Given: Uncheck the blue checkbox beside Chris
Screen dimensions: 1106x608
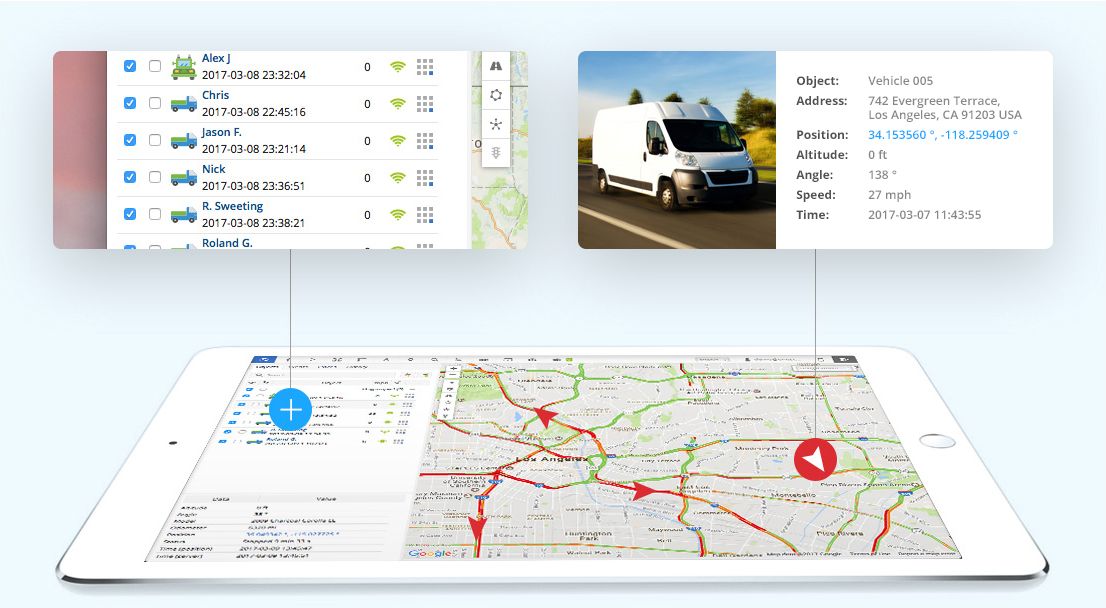Looking at the screenshot, I should click(x=130, y=103).
